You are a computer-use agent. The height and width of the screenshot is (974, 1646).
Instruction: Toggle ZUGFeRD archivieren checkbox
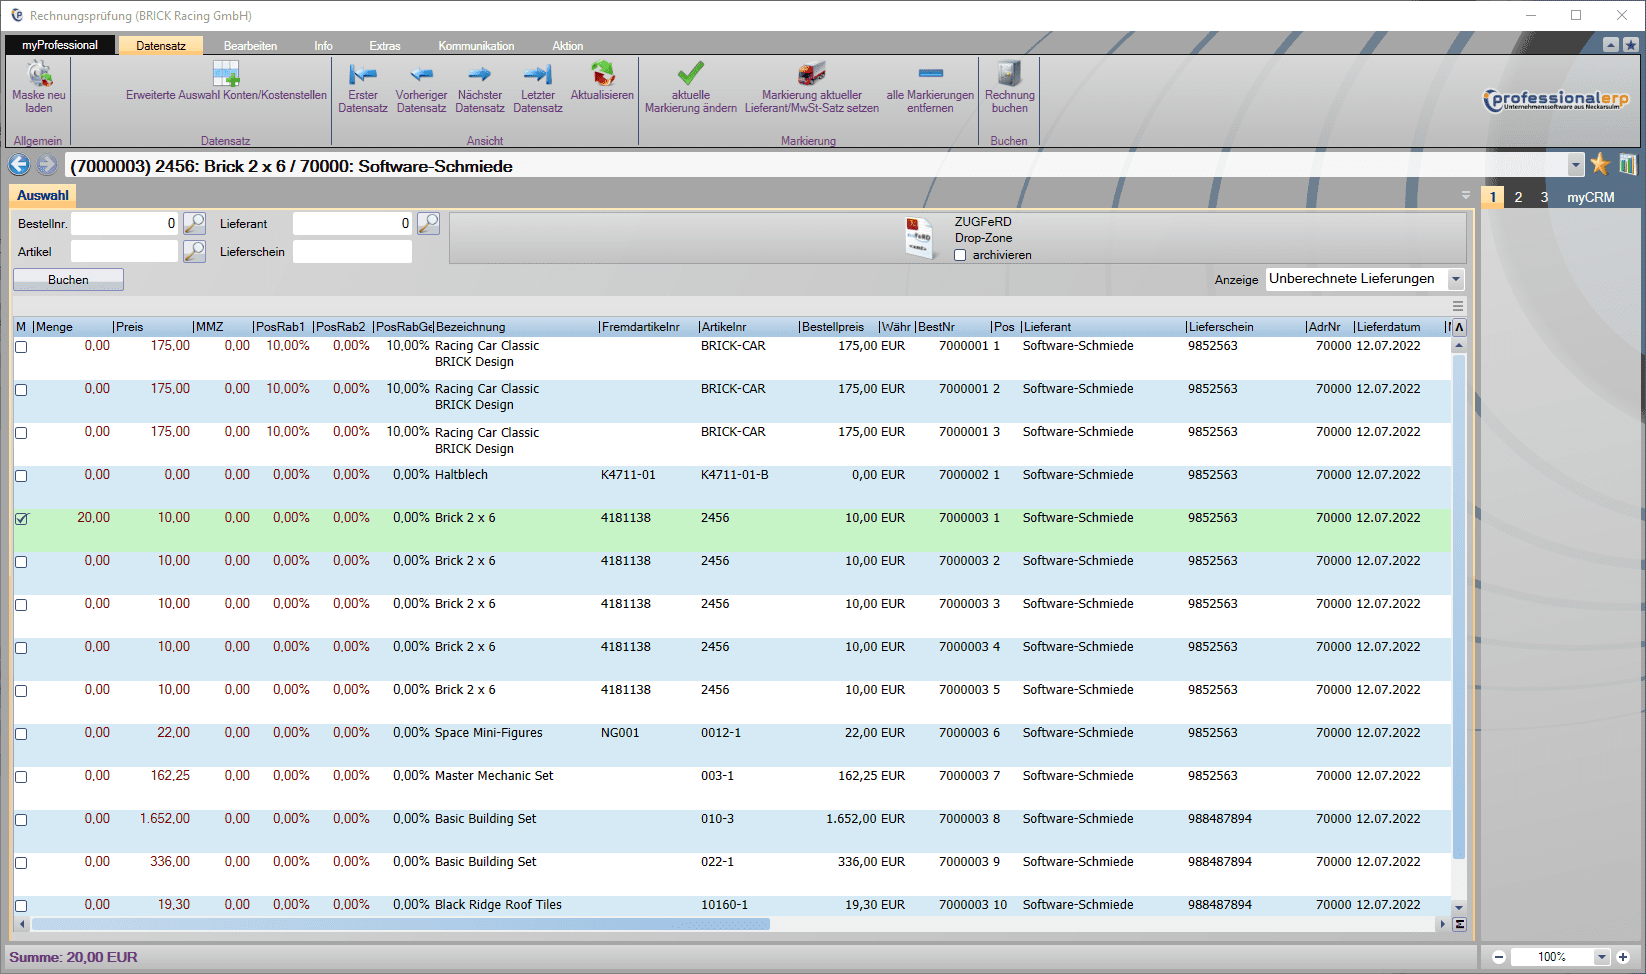(960, 255)
